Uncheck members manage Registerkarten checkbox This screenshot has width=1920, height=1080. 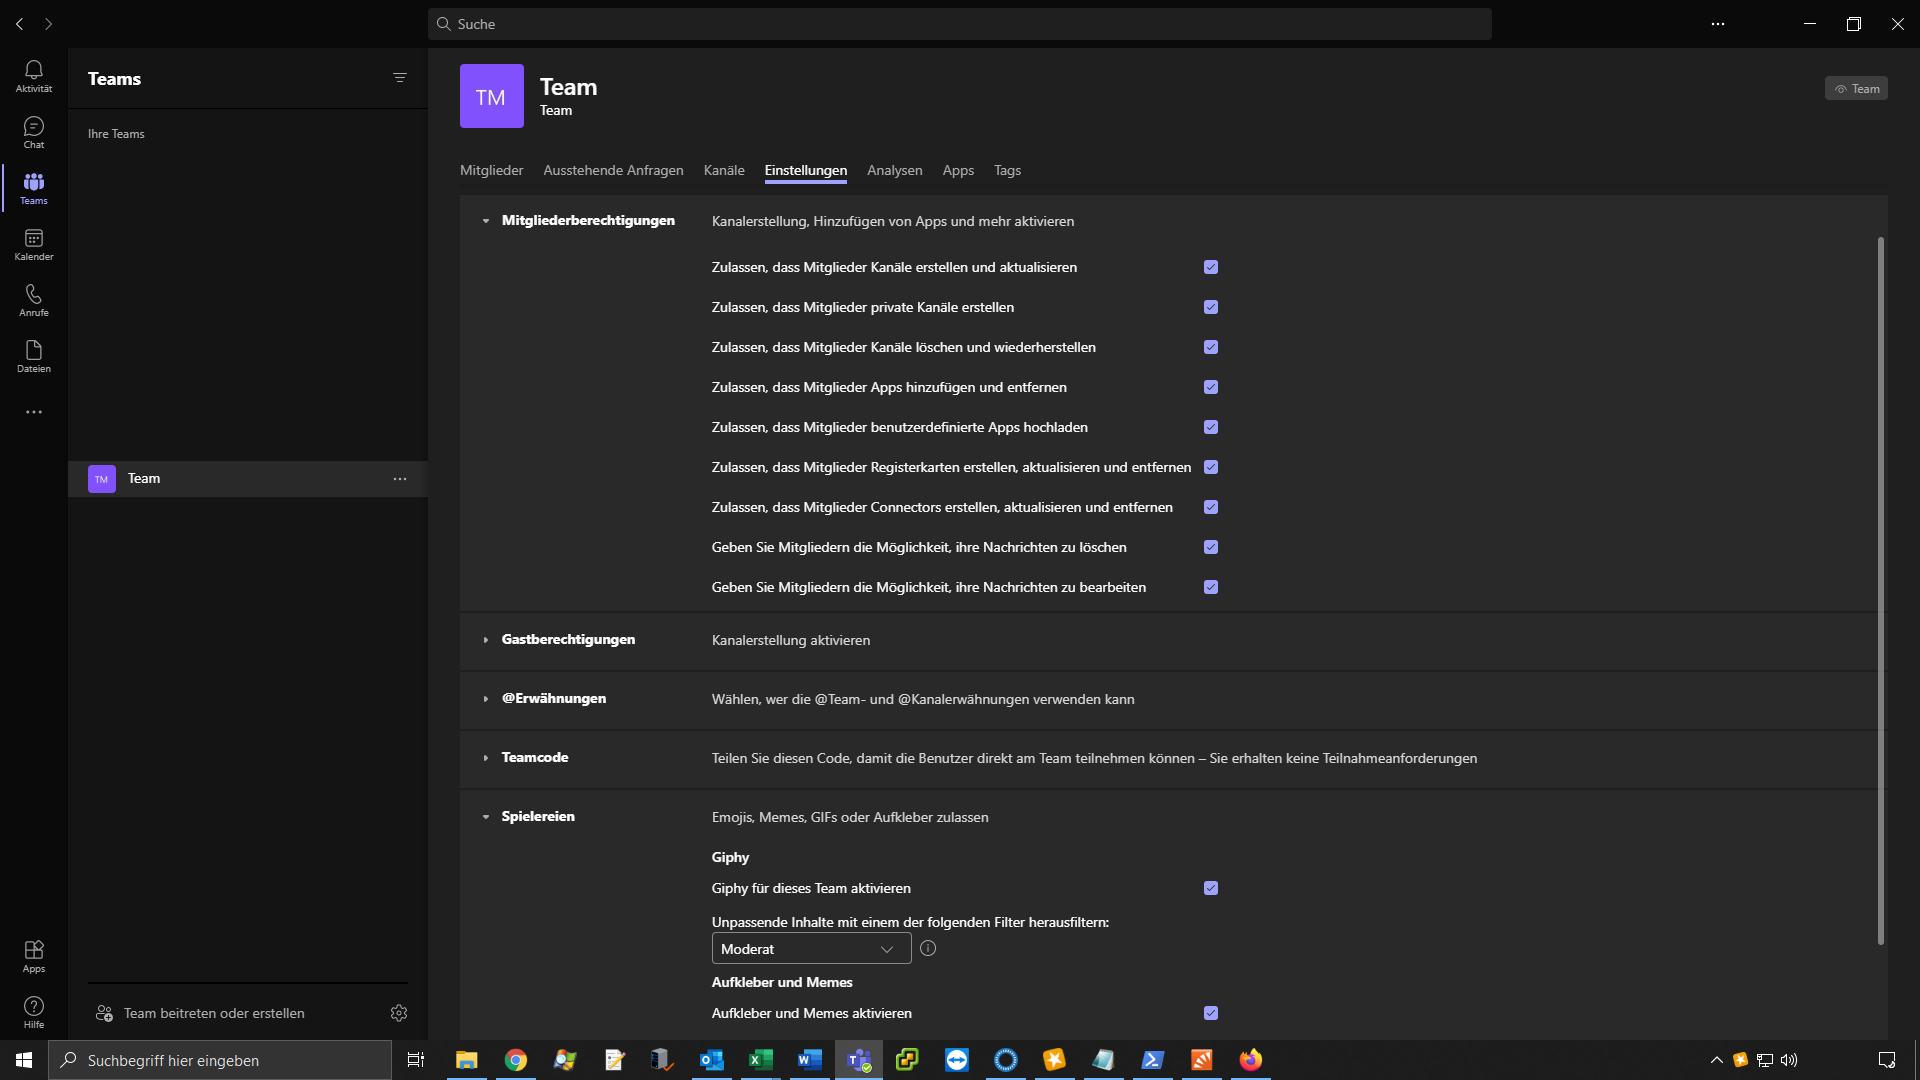(x=1211, y=467)
